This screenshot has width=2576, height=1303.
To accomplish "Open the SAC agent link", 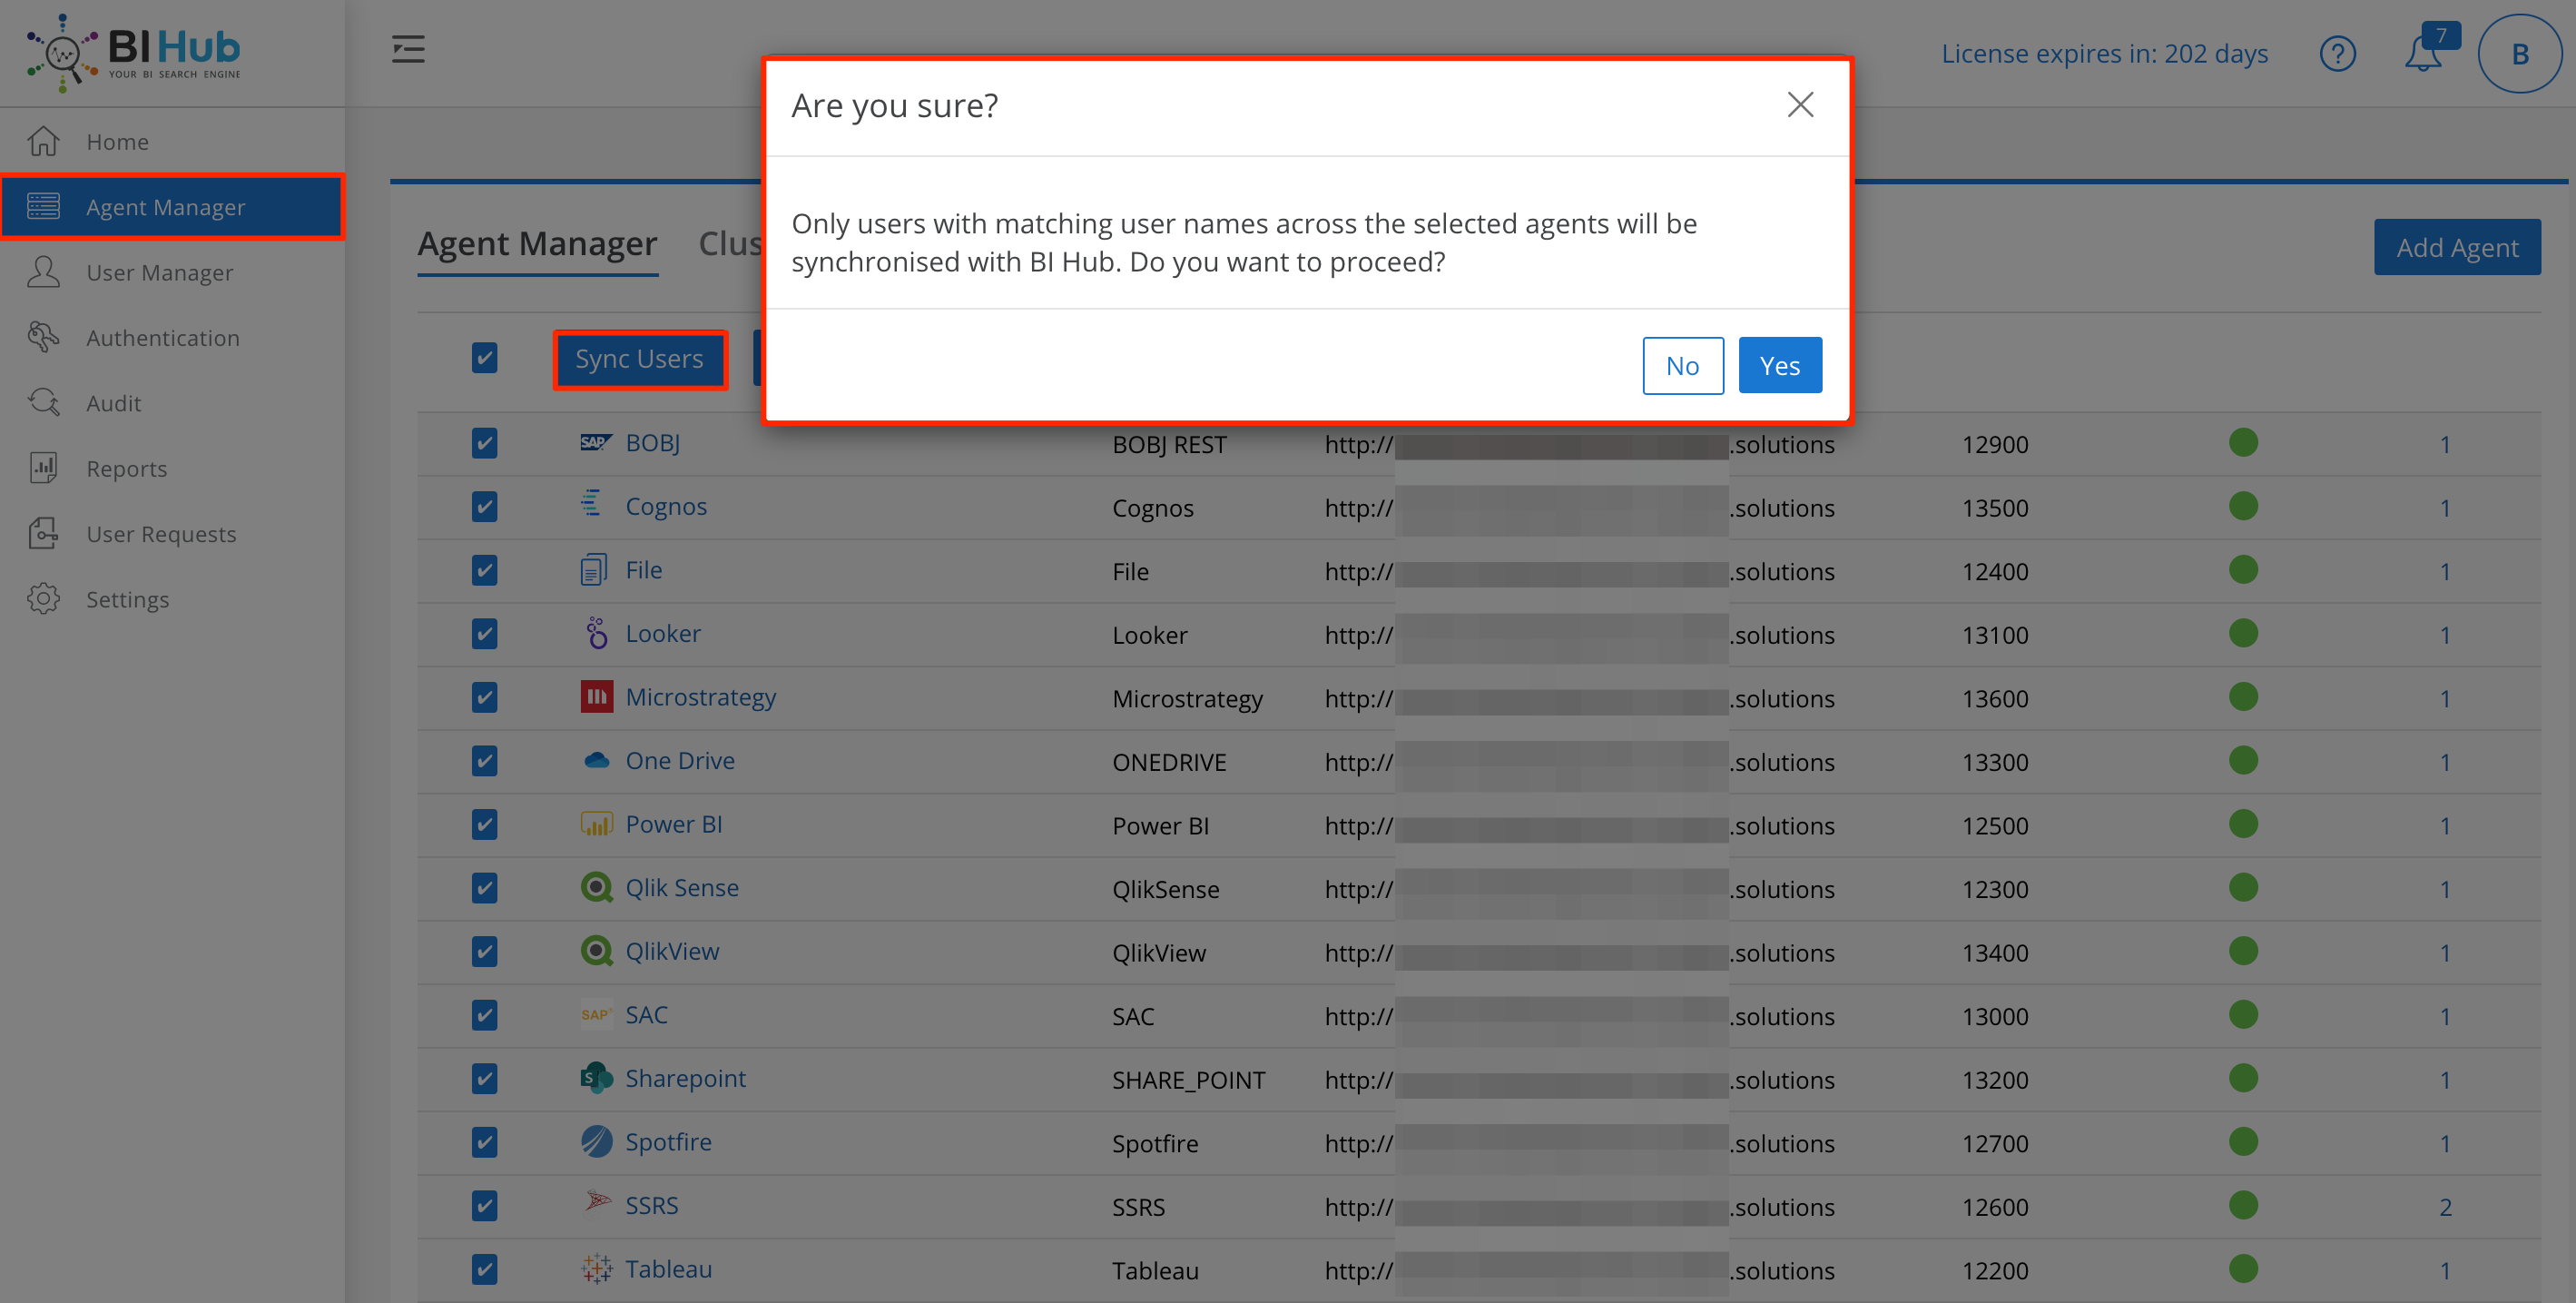I will pos(646,1014).
